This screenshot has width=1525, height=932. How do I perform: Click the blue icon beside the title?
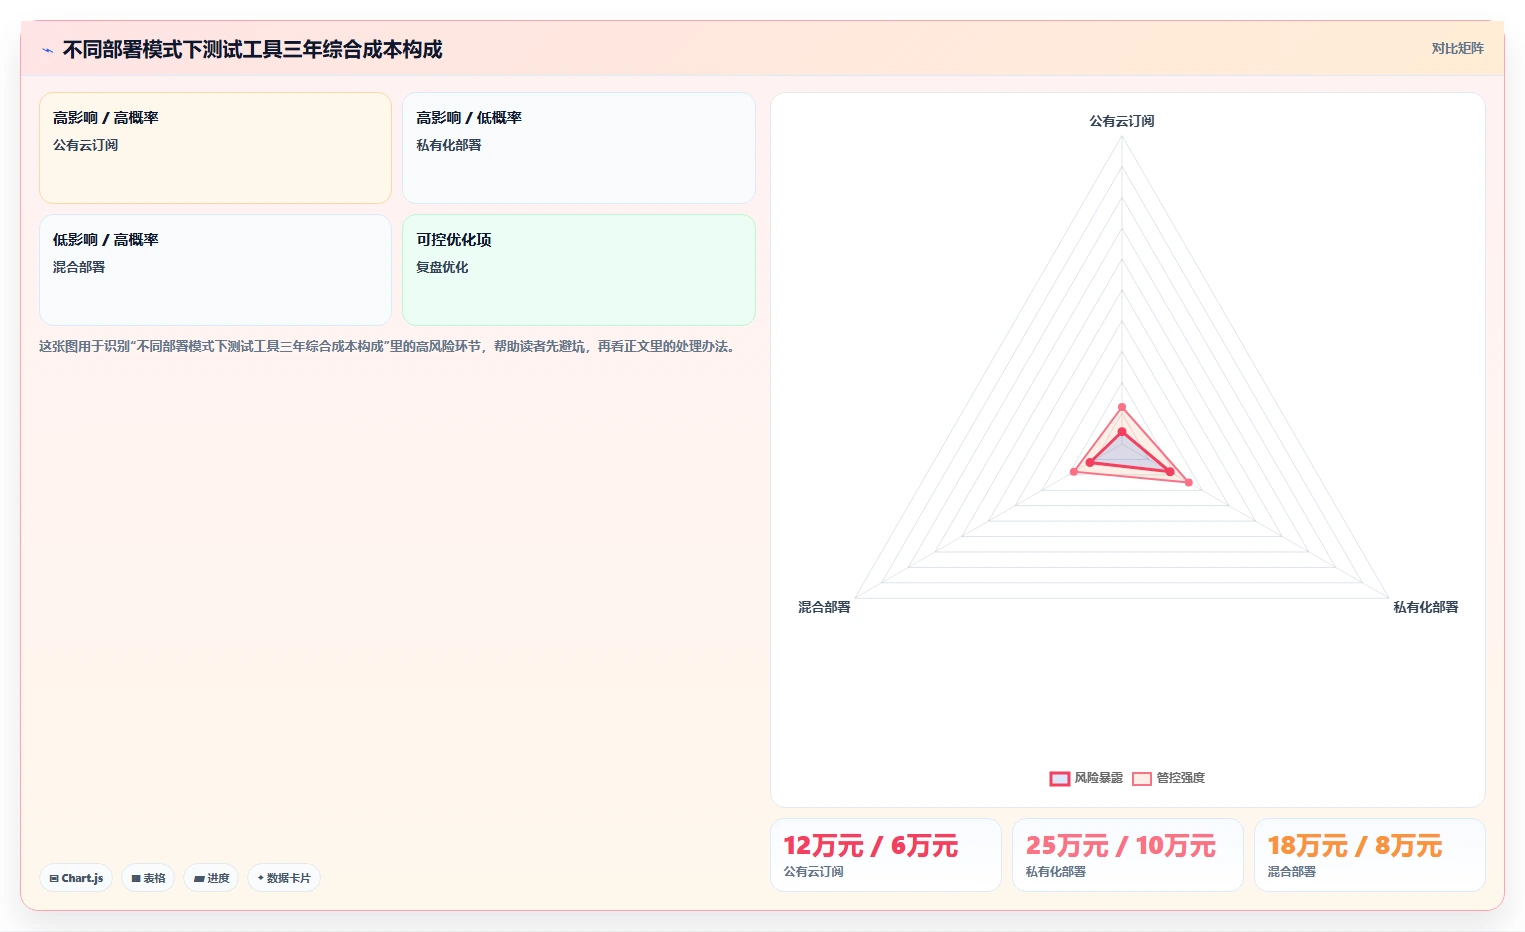coord(47,50)
